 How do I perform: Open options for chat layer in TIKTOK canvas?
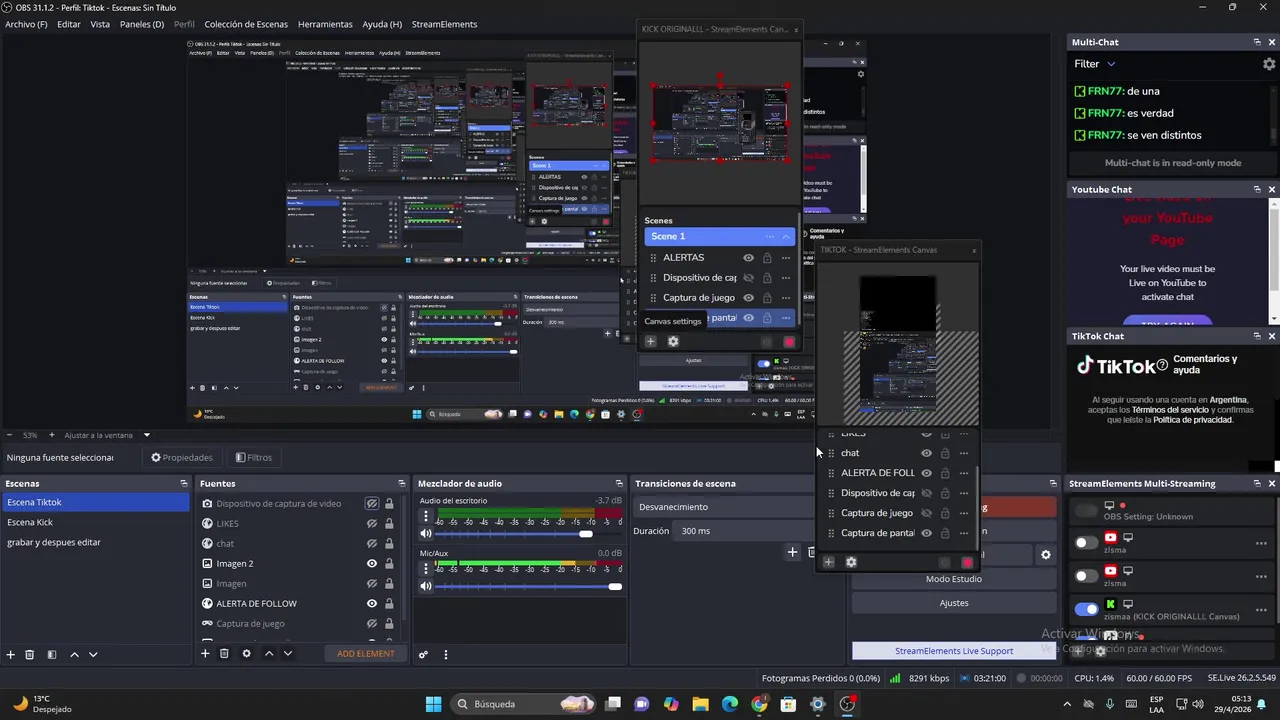click(x=964, y=453)
